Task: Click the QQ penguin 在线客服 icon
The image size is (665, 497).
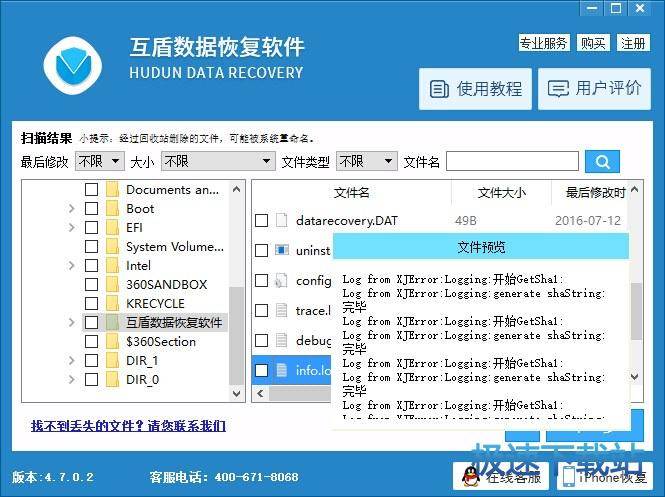Action: point(472,476)
